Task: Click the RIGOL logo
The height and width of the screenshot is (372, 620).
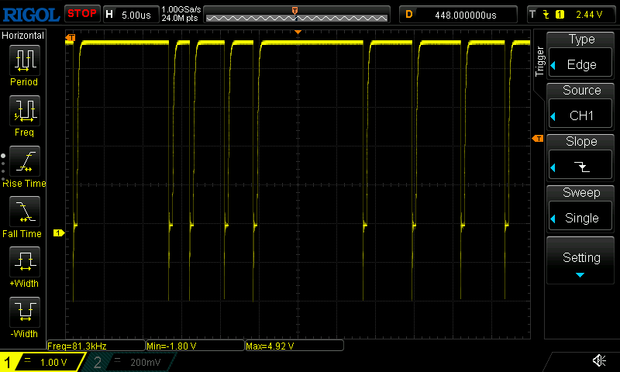Action: 31,15
